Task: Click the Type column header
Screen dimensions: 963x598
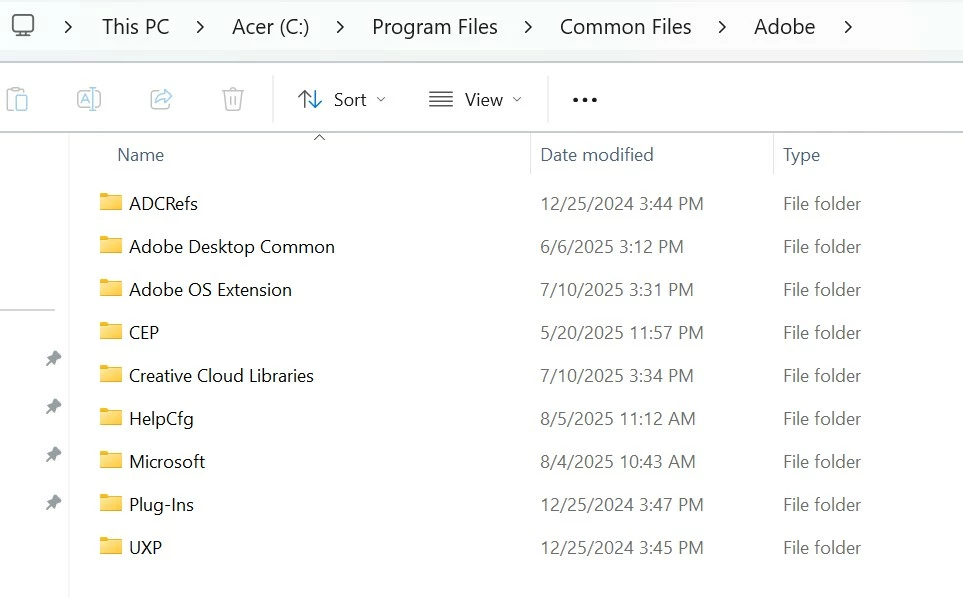Action: tap(801, 155)
